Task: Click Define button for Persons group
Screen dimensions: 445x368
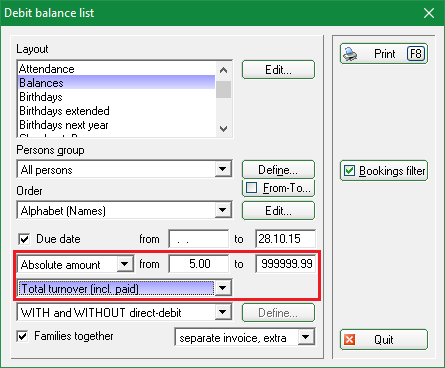Action: (278, 170)
